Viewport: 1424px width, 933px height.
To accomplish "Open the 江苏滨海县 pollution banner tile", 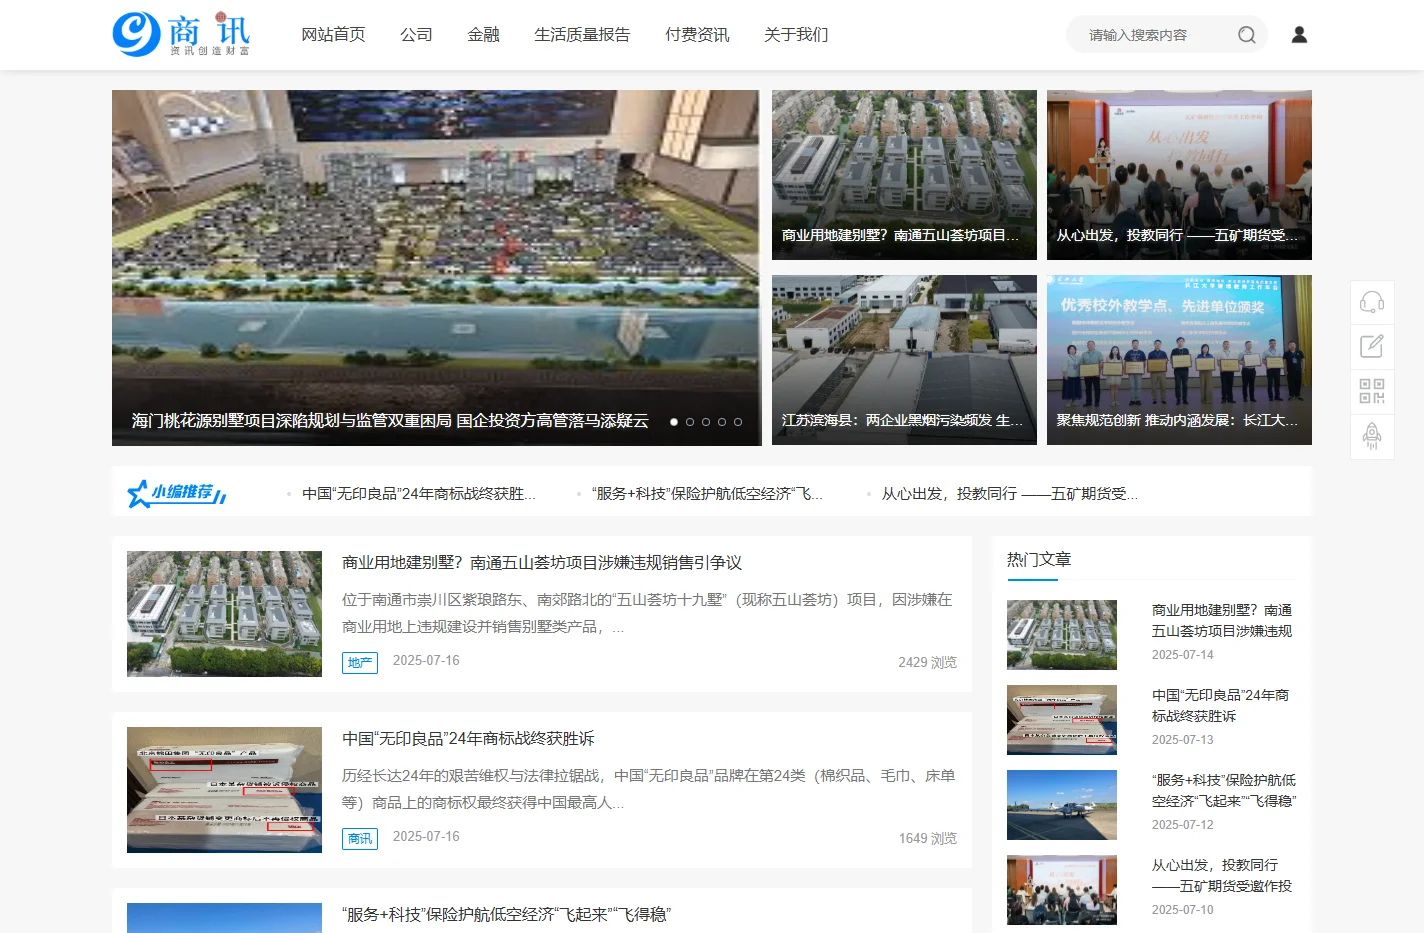I will click(x=904, y=360).
